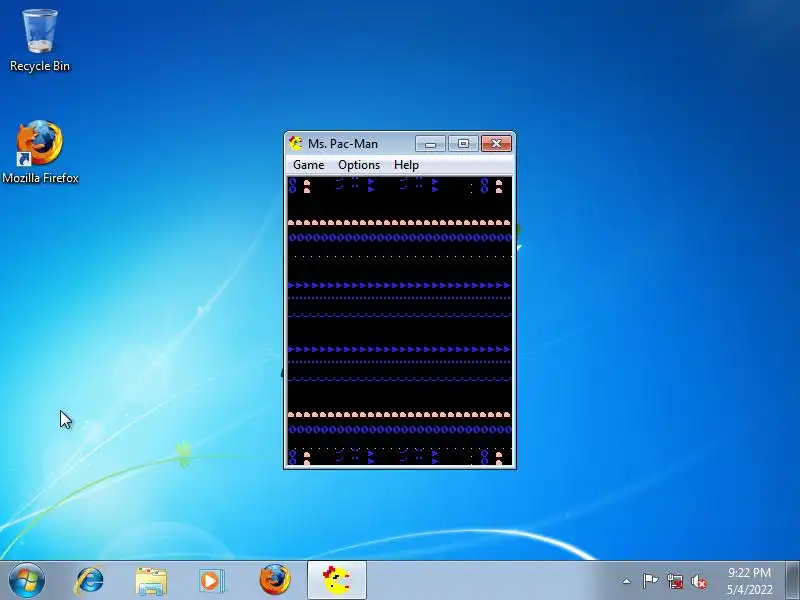This screenshot has height=600, width=800.
Task: Click the Ms. Pac-Man window title text
Action: (x=343, y=144)
